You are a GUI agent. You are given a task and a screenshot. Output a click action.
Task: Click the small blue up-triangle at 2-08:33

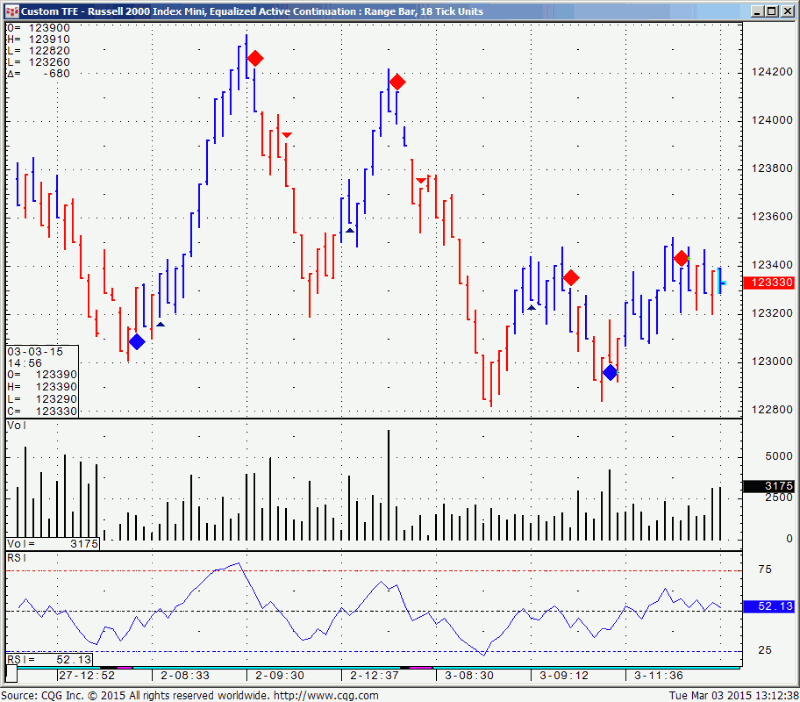(x=160, y=324)
